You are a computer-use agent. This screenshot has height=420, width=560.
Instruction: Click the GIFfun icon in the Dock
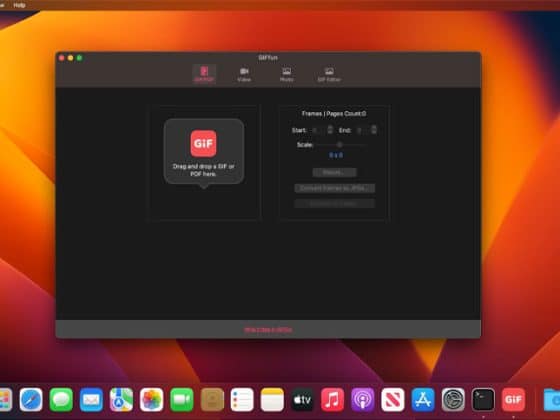click(514, 400)
